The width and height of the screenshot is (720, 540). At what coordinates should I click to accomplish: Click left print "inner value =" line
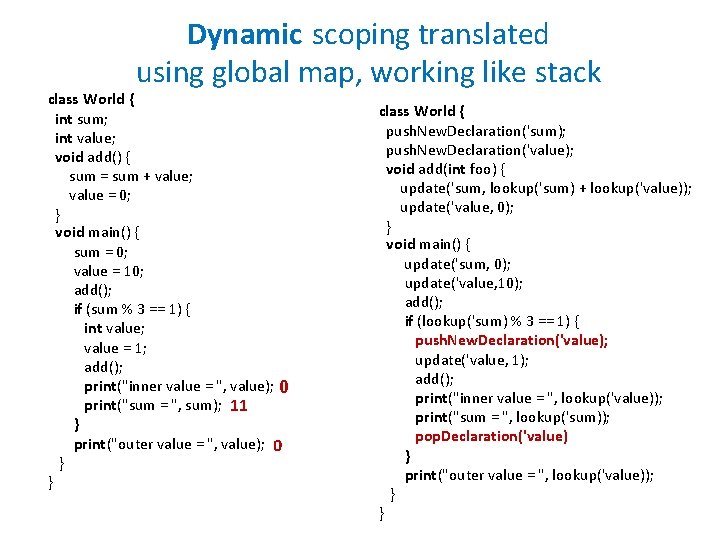(179, 387)
